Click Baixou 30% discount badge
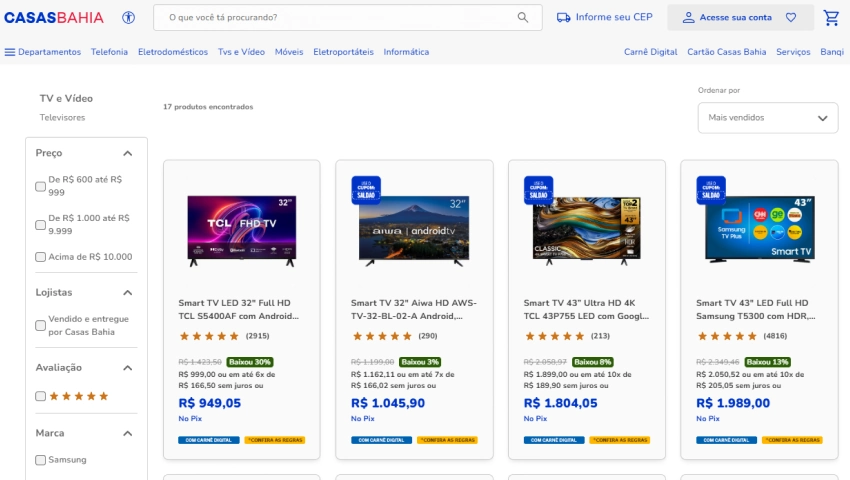Image resolution: width=850 pixels, height=480 pixels. [249, 362]
